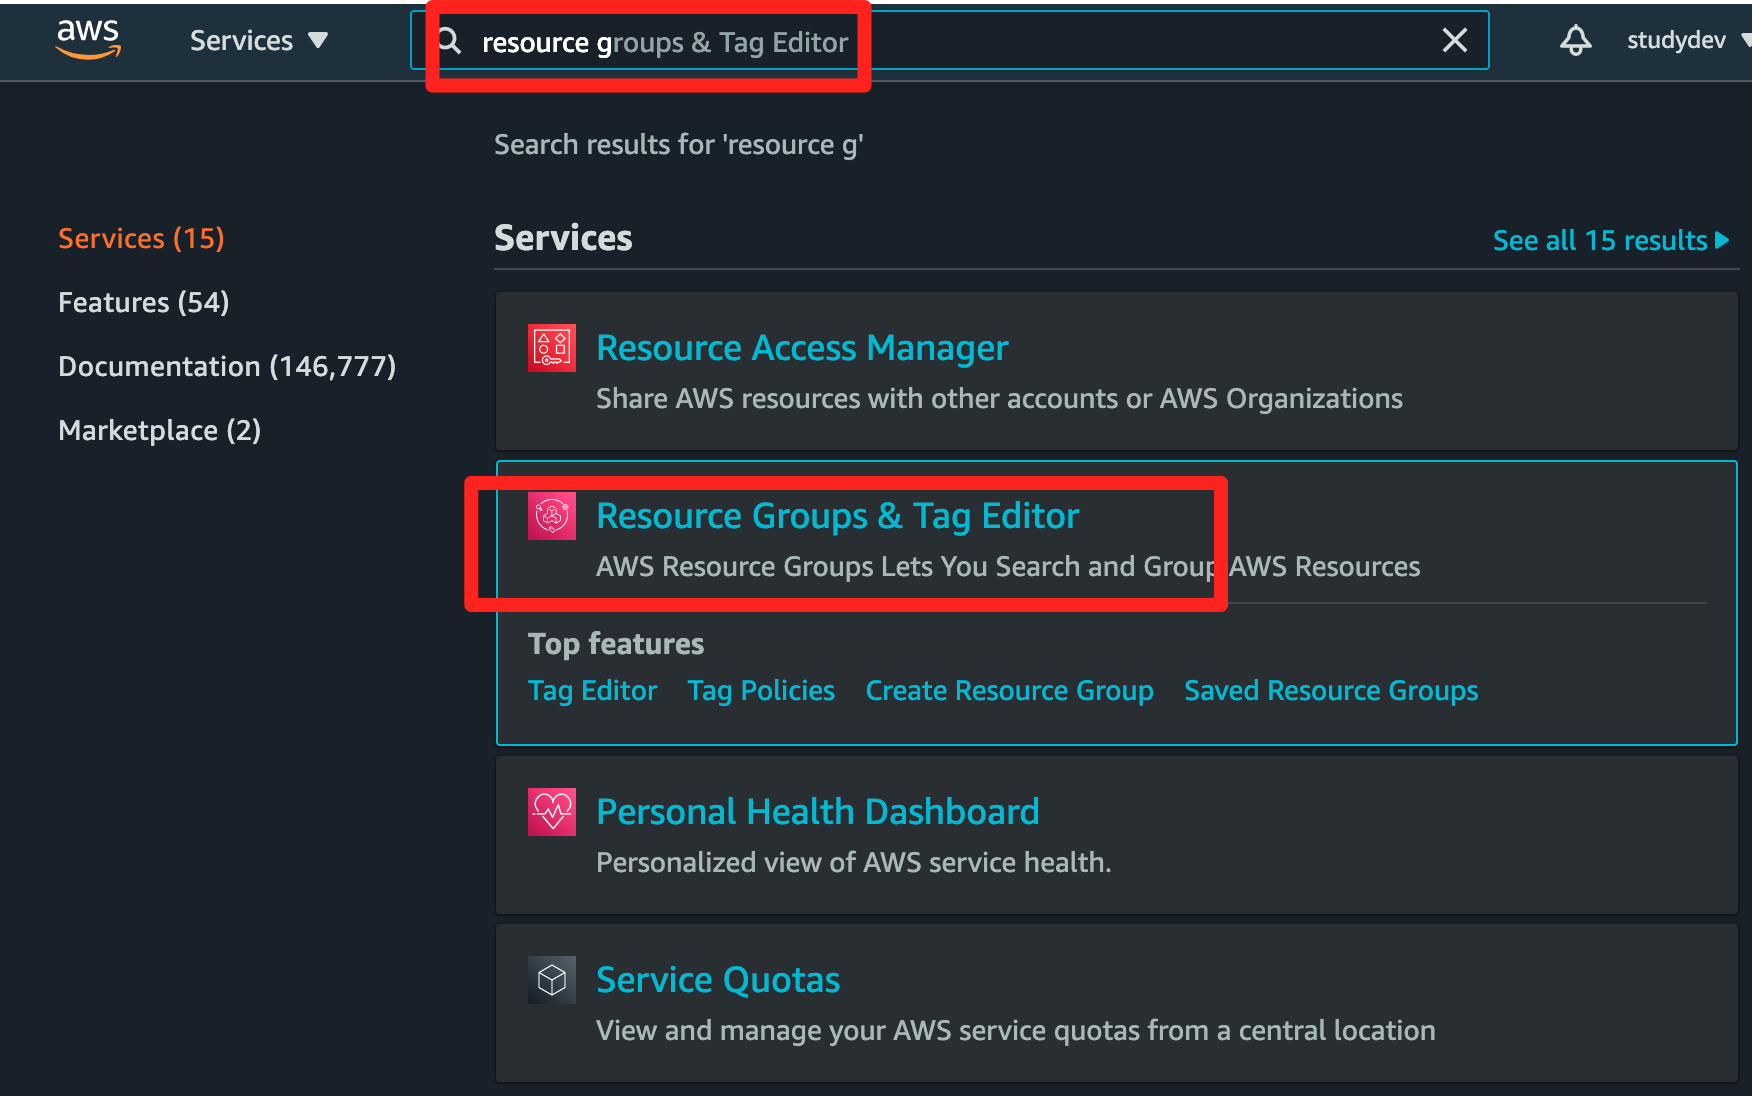Screen dimensions: 1752x1096
Task: Click the AWS logo home icon
Action: (x=88, y=40)
